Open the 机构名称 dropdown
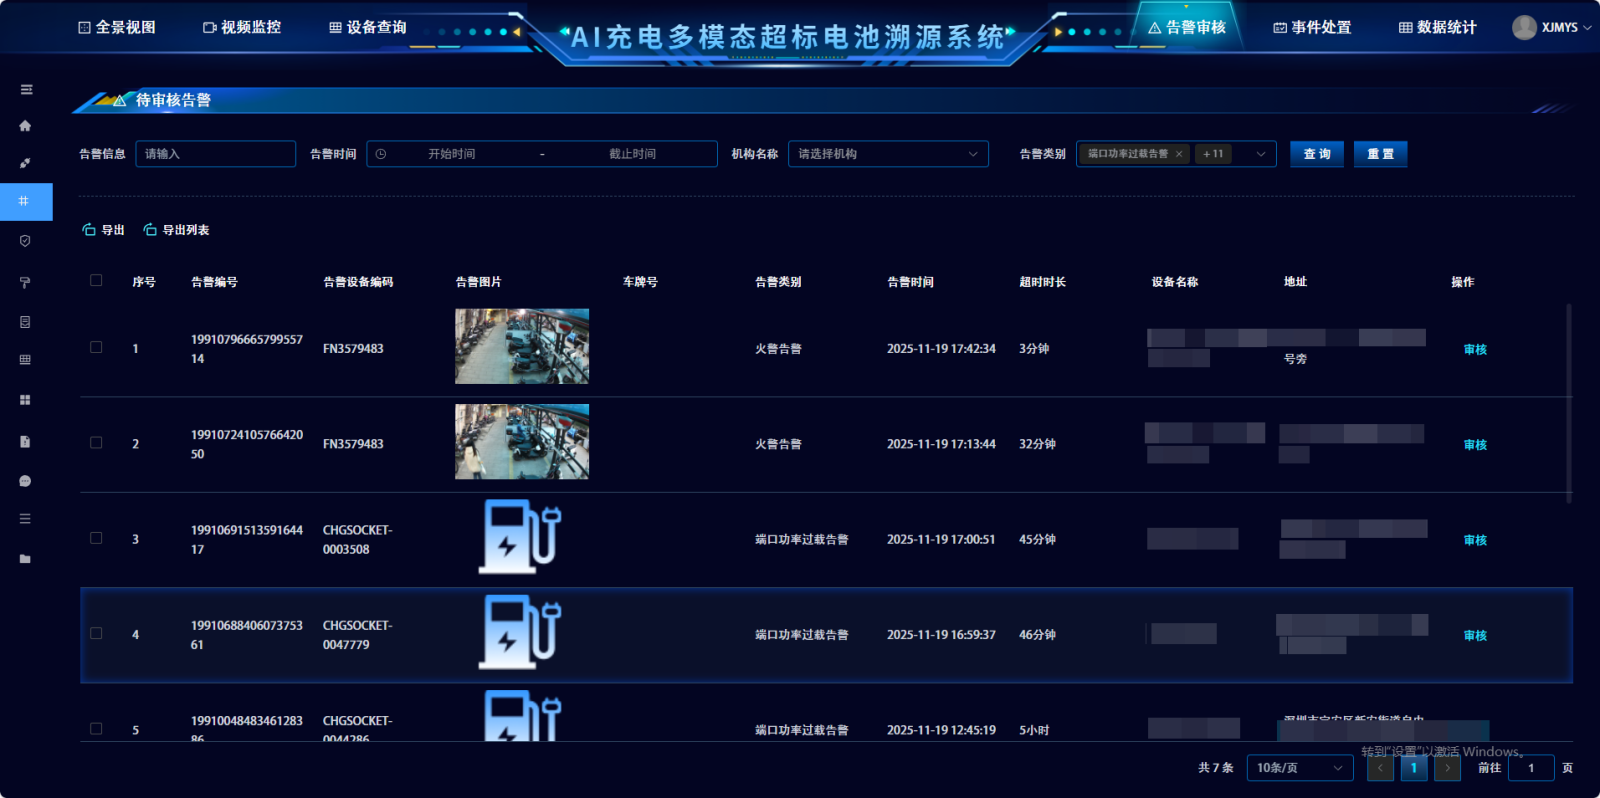Viewport: 1600px width, 798px height. [887, 154]
